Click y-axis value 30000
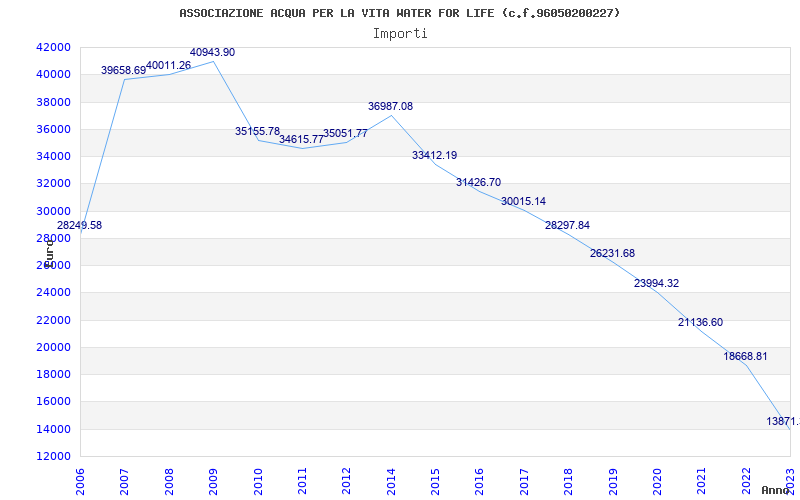Image resolution: width=800 pixels, height=500 pixels. pyautogui.click(x=53, y=211)
